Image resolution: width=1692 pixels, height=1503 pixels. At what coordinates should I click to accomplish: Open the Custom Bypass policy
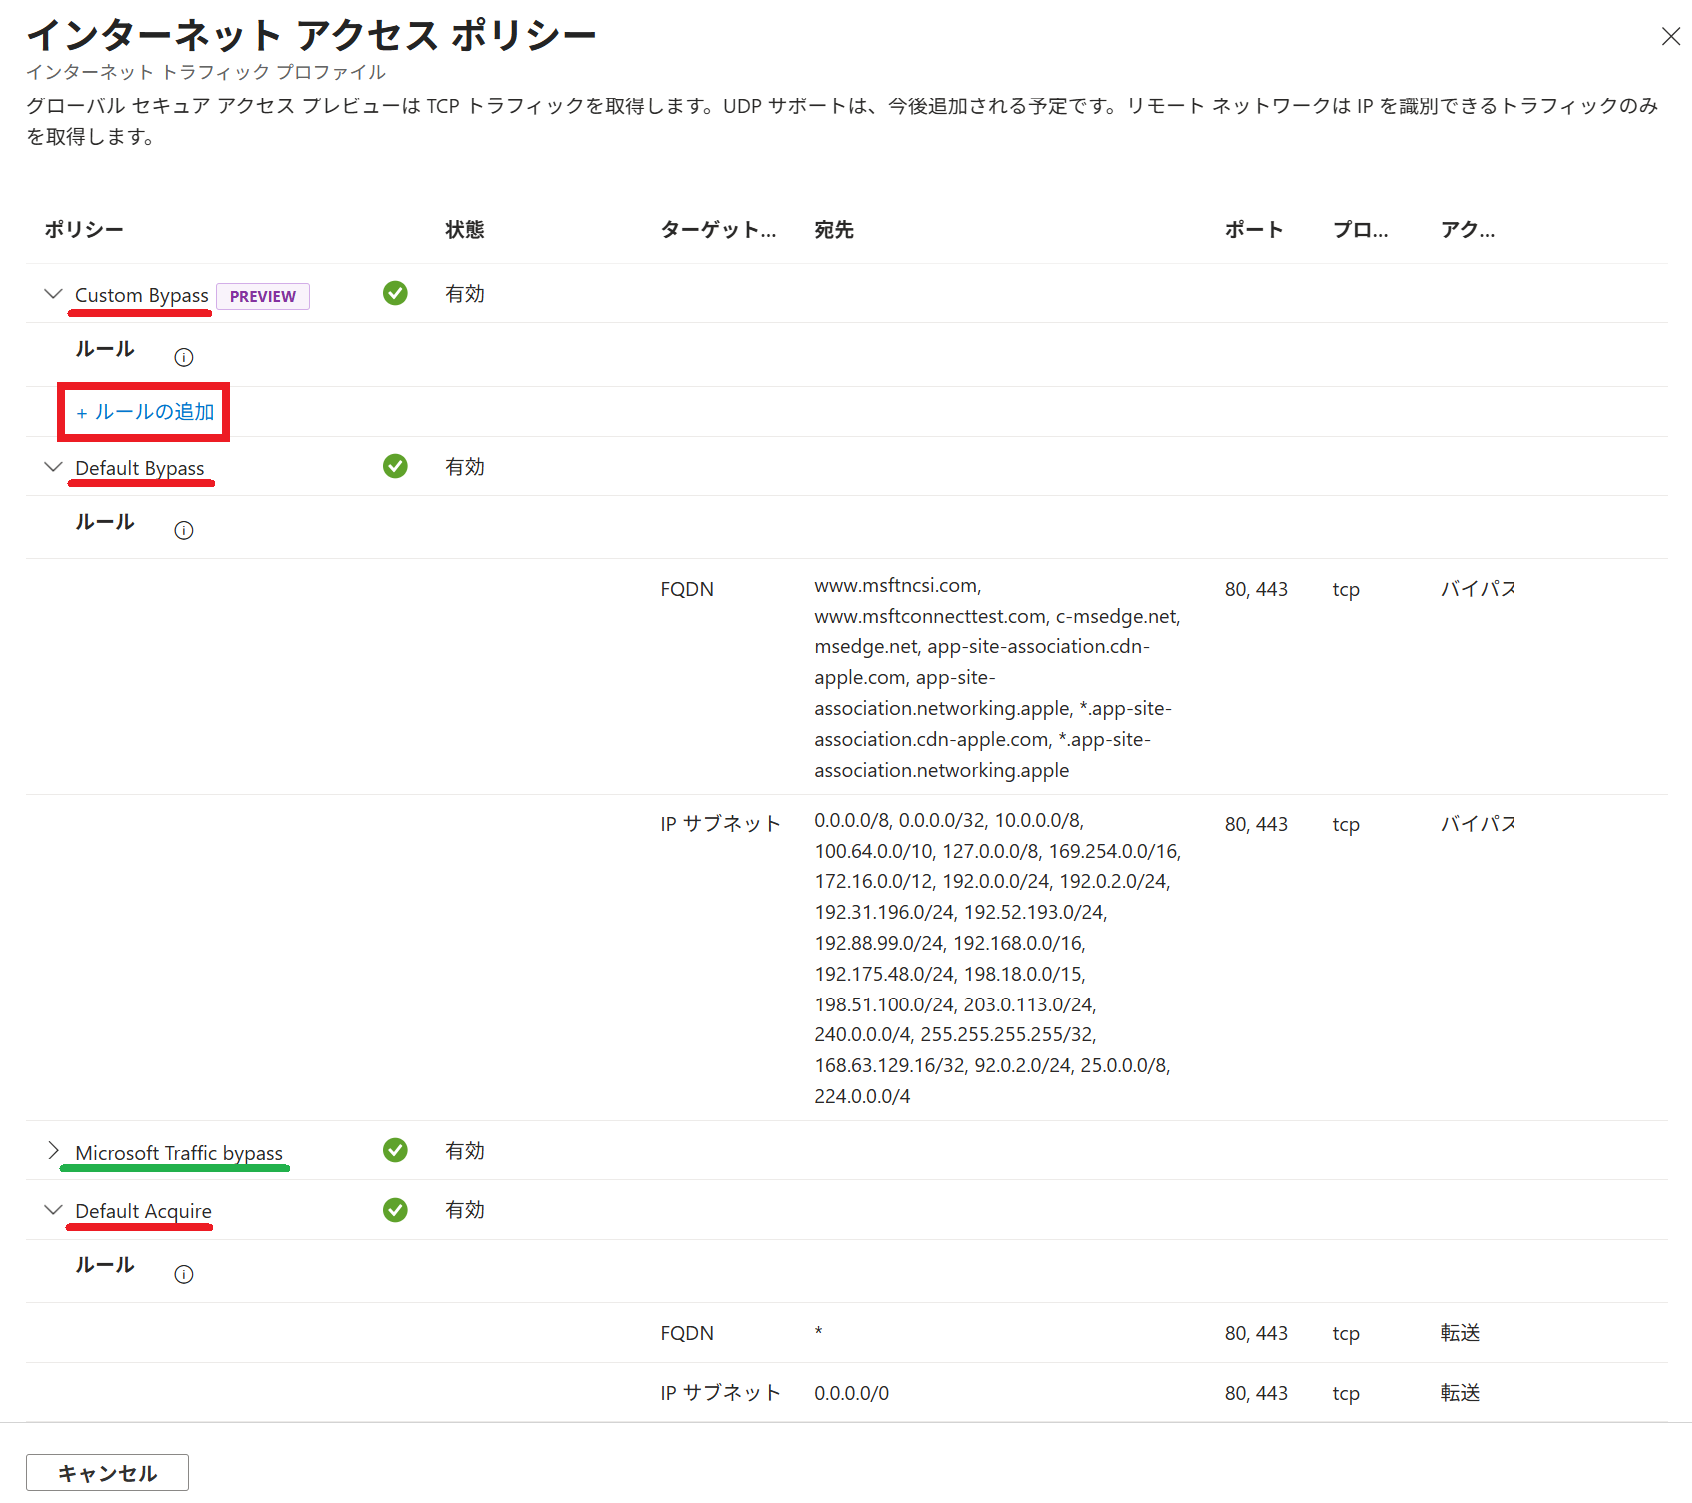pos(141,294)
